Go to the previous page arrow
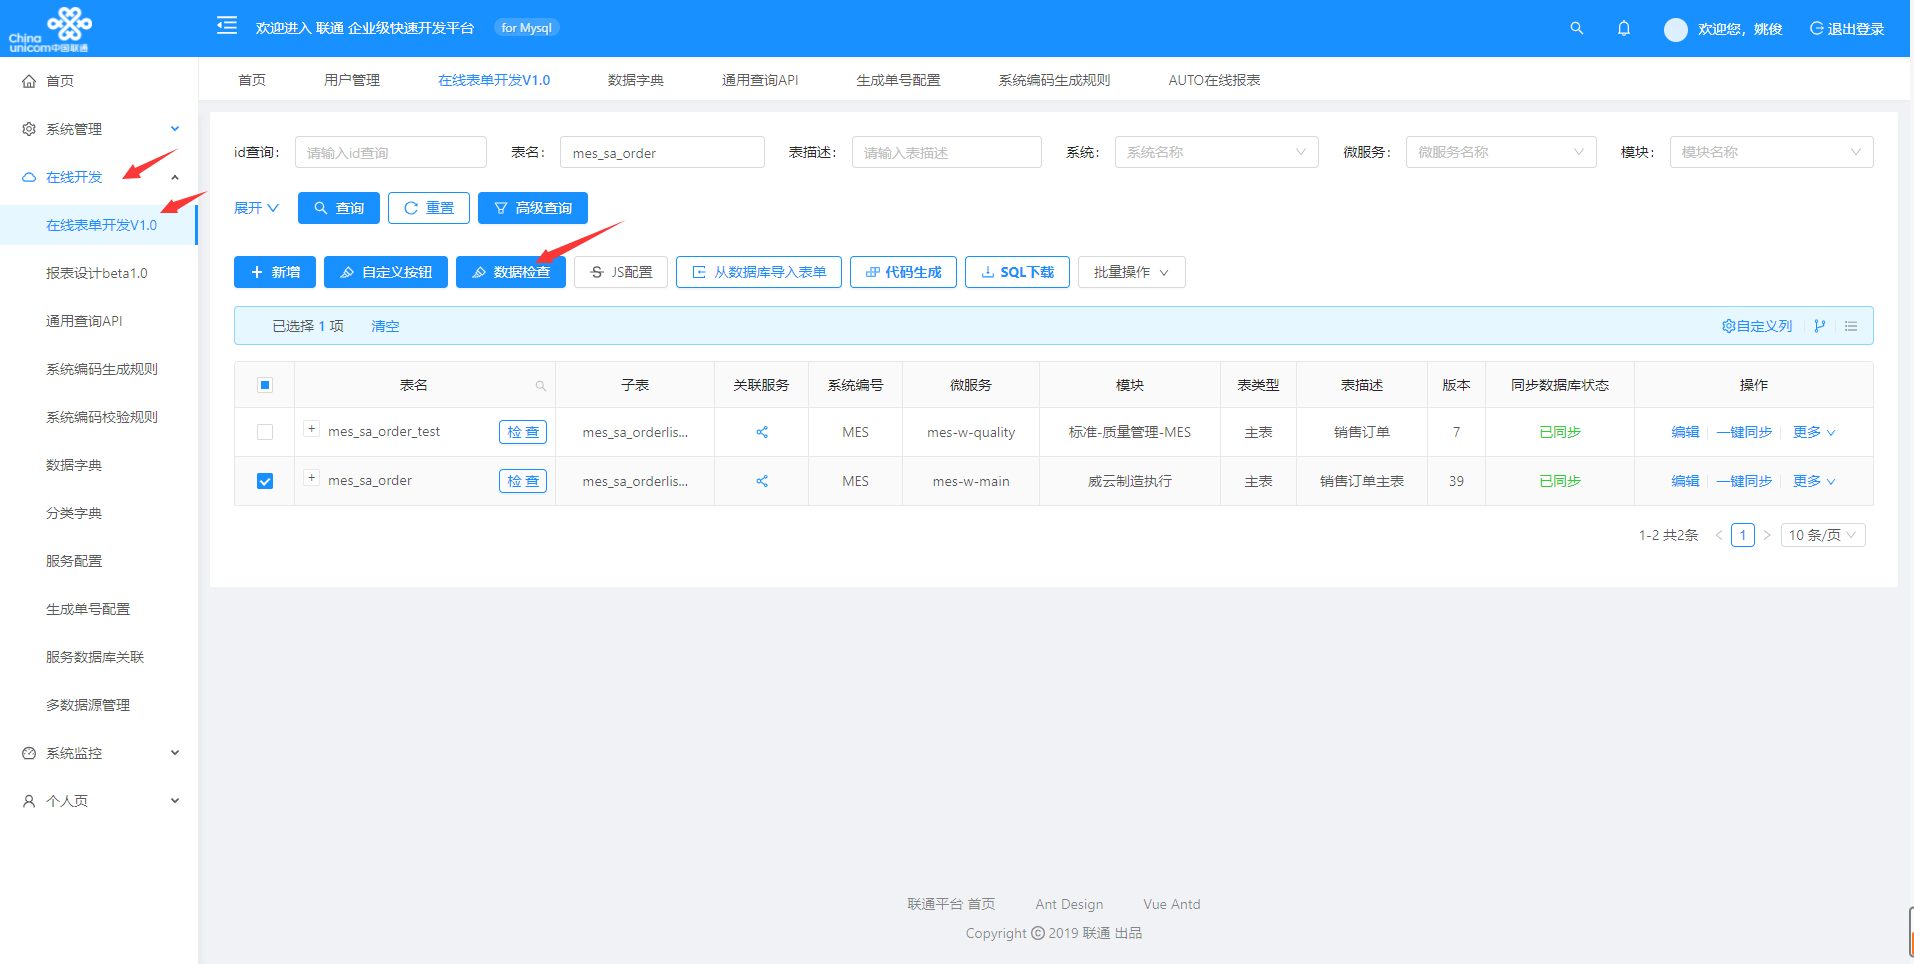Screen dimensions: 1914x964 [1719, 535]
